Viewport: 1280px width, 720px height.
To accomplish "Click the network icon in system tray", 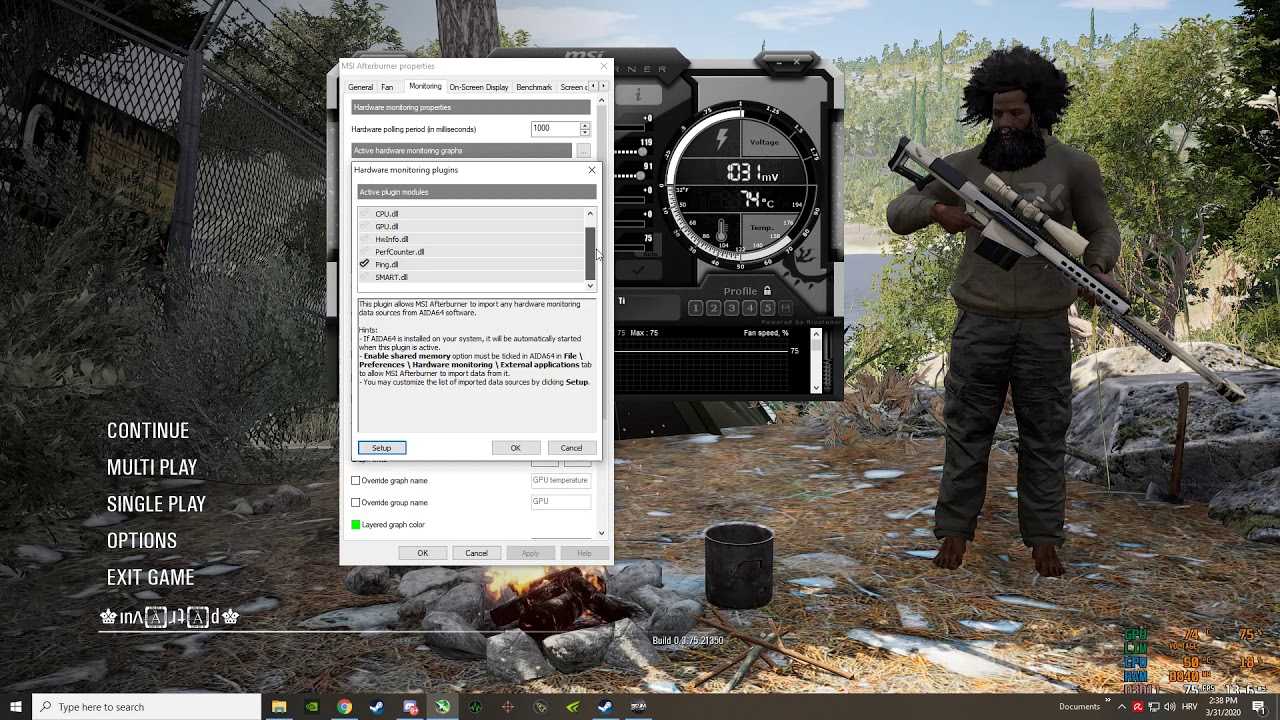I will (1154, 707).
